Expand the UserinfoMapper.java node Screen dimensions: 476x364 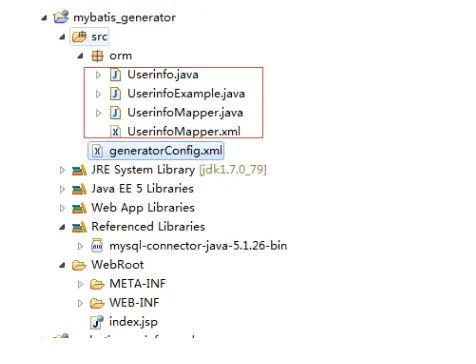click(x=98, y=113)
